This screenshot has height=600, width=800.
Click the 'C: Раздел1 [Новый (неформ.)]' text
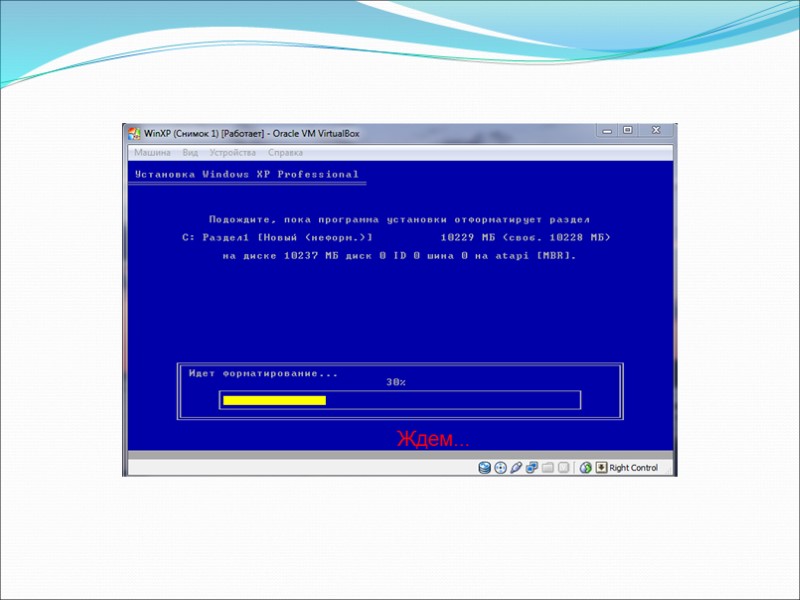tap(278, 238)
